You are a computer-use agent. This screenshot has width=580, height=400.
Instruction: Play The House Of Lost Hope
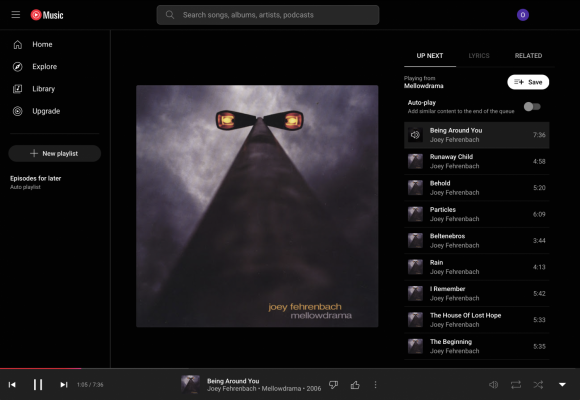click(476, 320)
